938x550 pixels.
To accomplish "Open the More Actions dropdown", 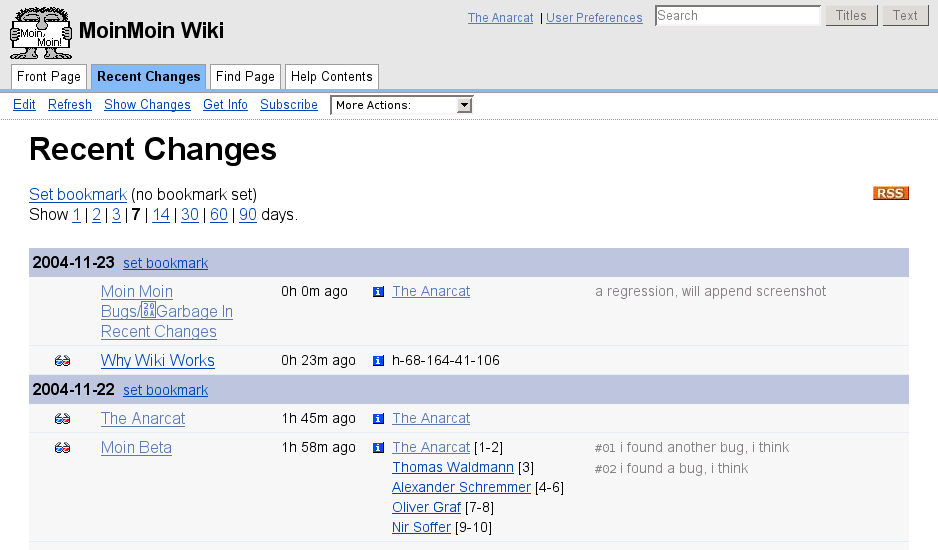I will (x=401, y=105).
